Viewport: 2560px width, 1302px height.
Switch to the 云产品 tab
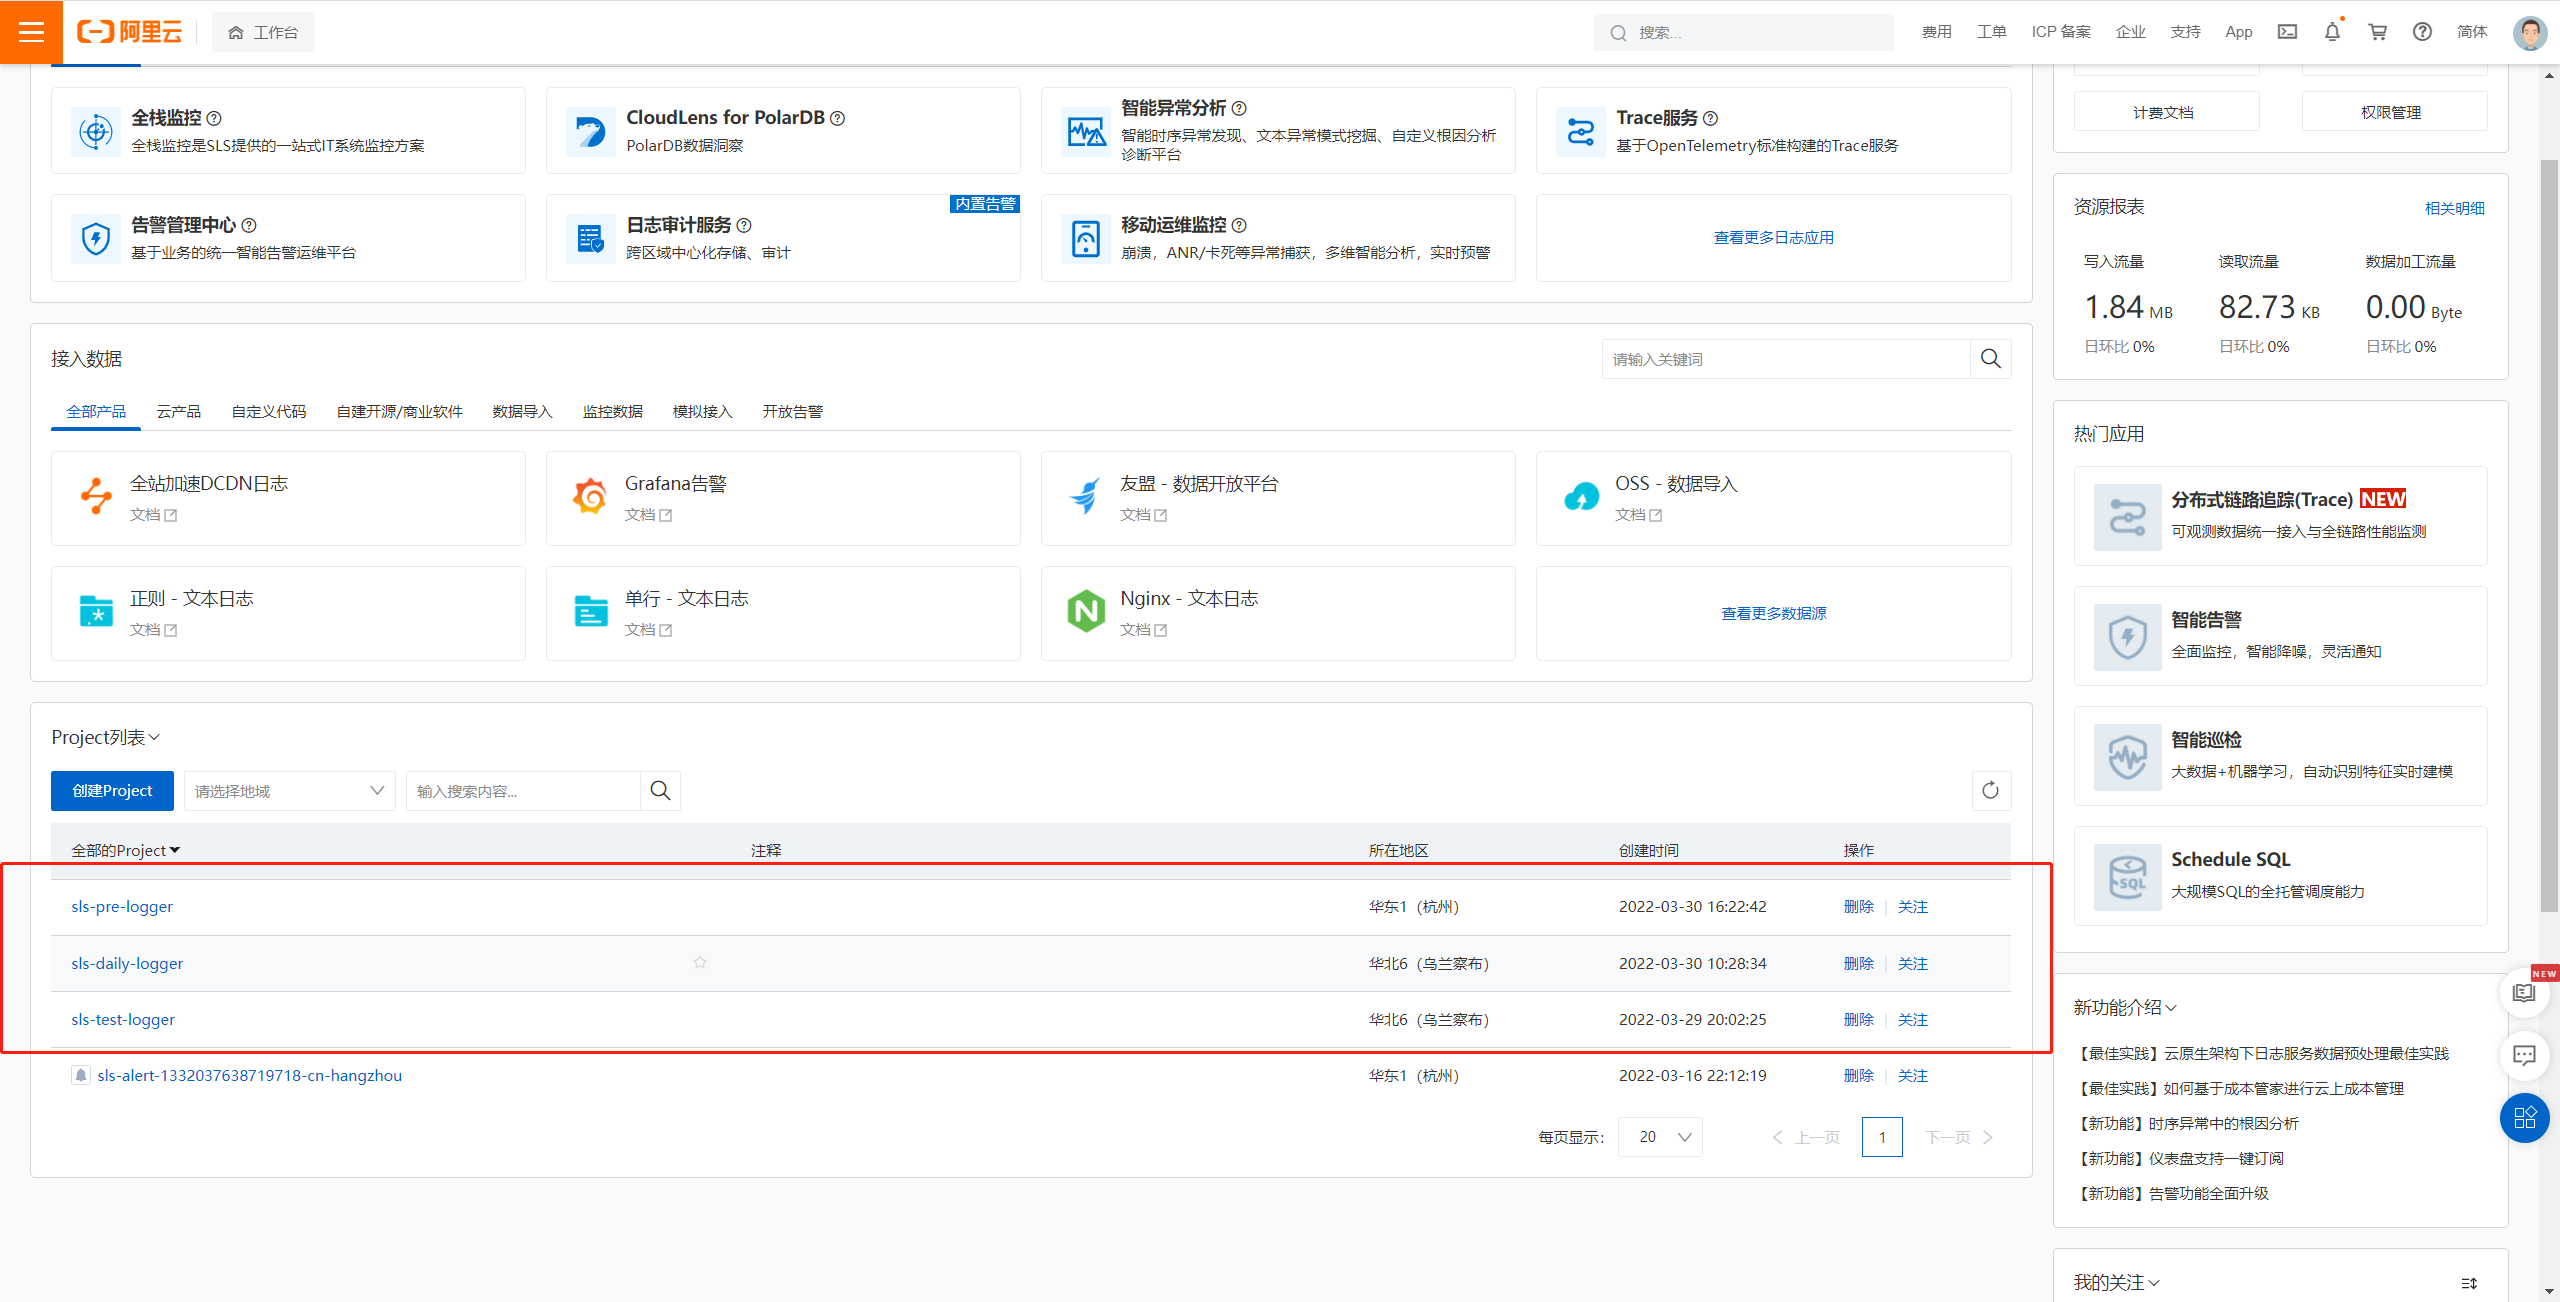coord(178,412)
